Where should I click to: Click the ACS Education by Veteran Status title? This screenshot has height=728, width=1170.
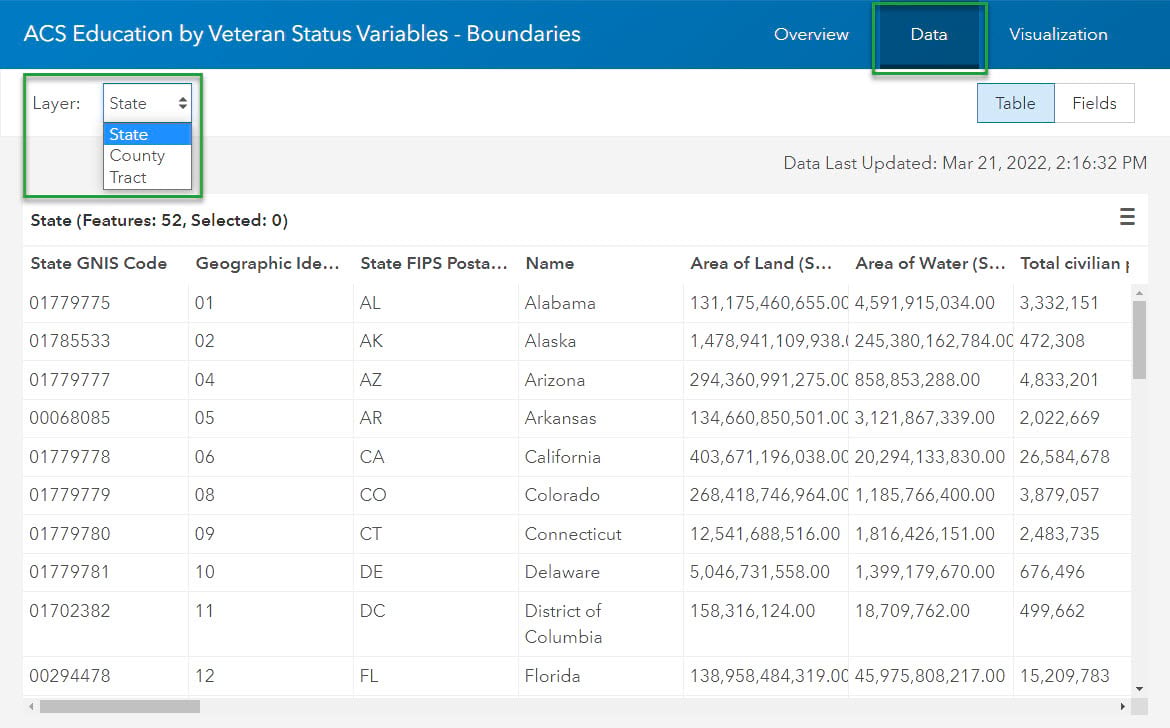(x=302, y=34)
